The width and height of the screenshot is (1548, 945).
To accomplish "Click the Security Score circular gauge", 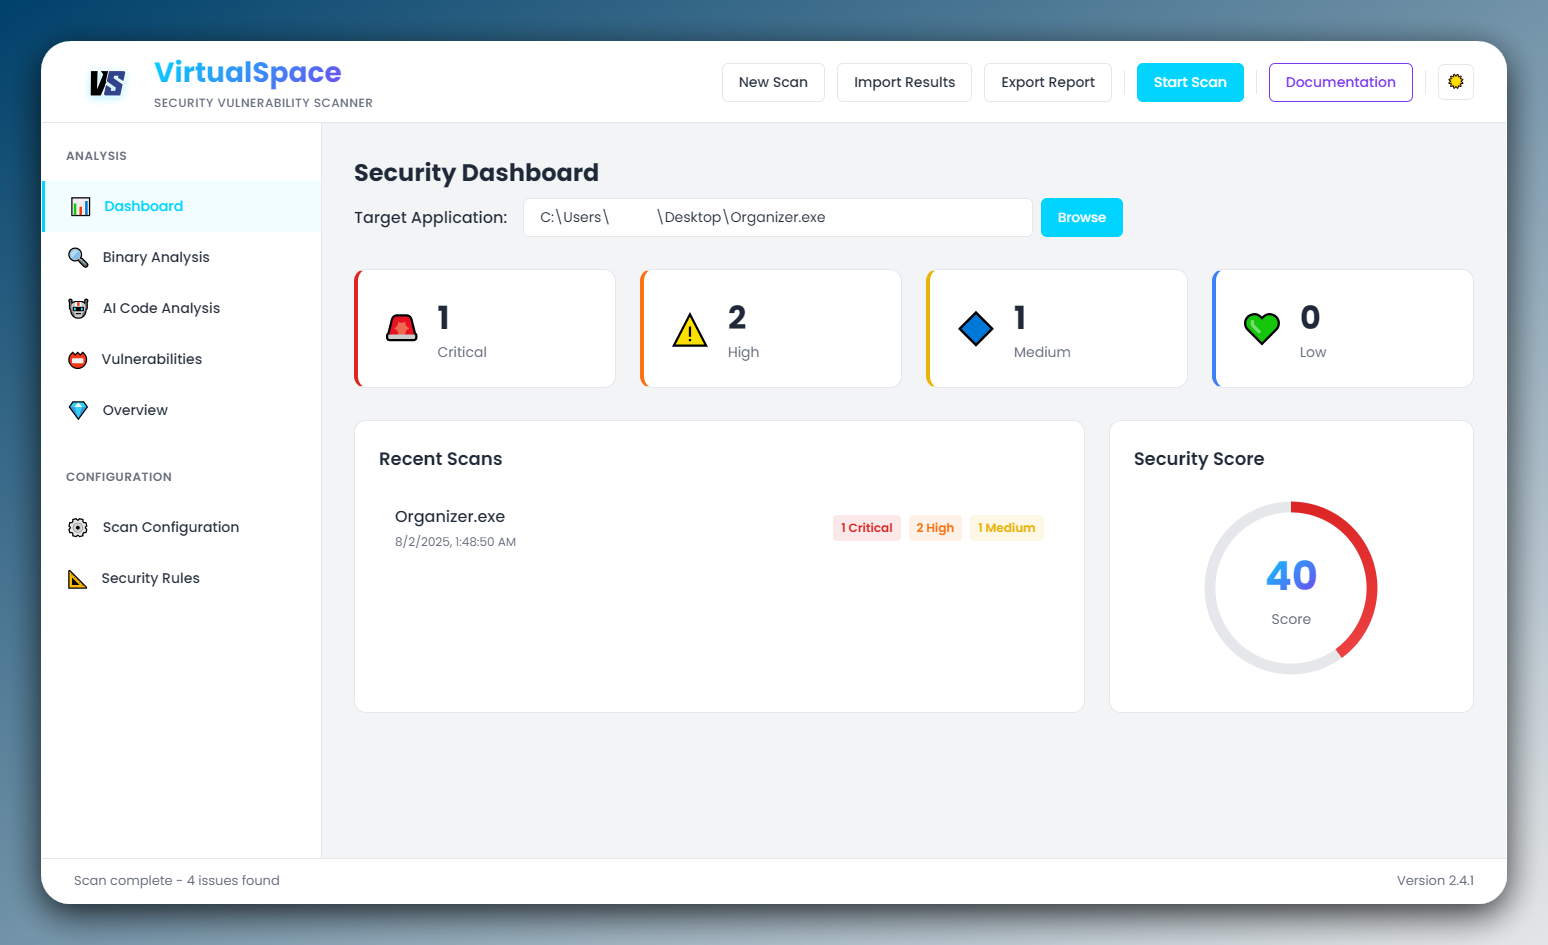I will [x=1290, y=588].
